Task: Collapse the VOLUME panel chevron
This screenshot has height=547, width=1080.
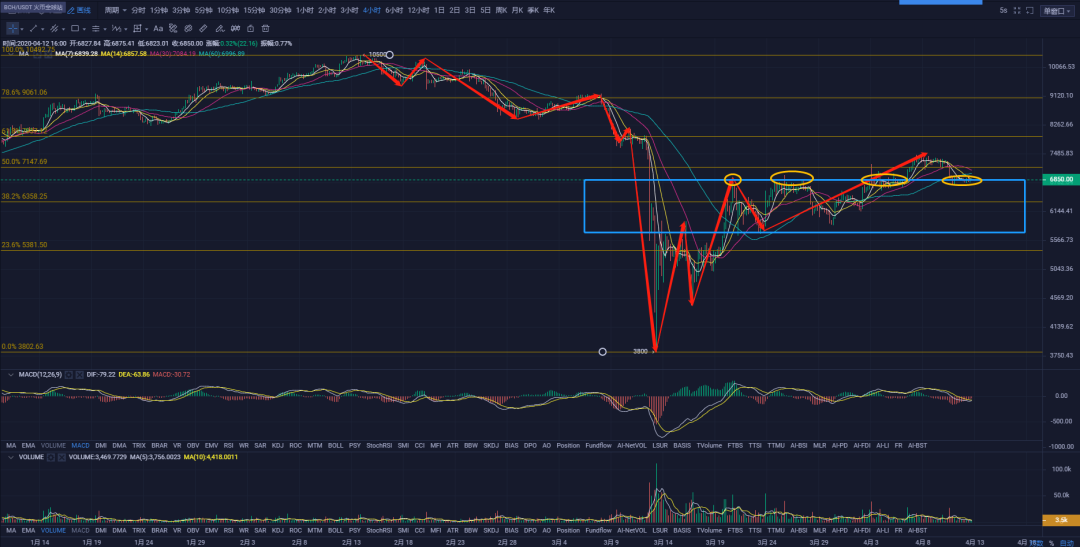Action: 10,457
